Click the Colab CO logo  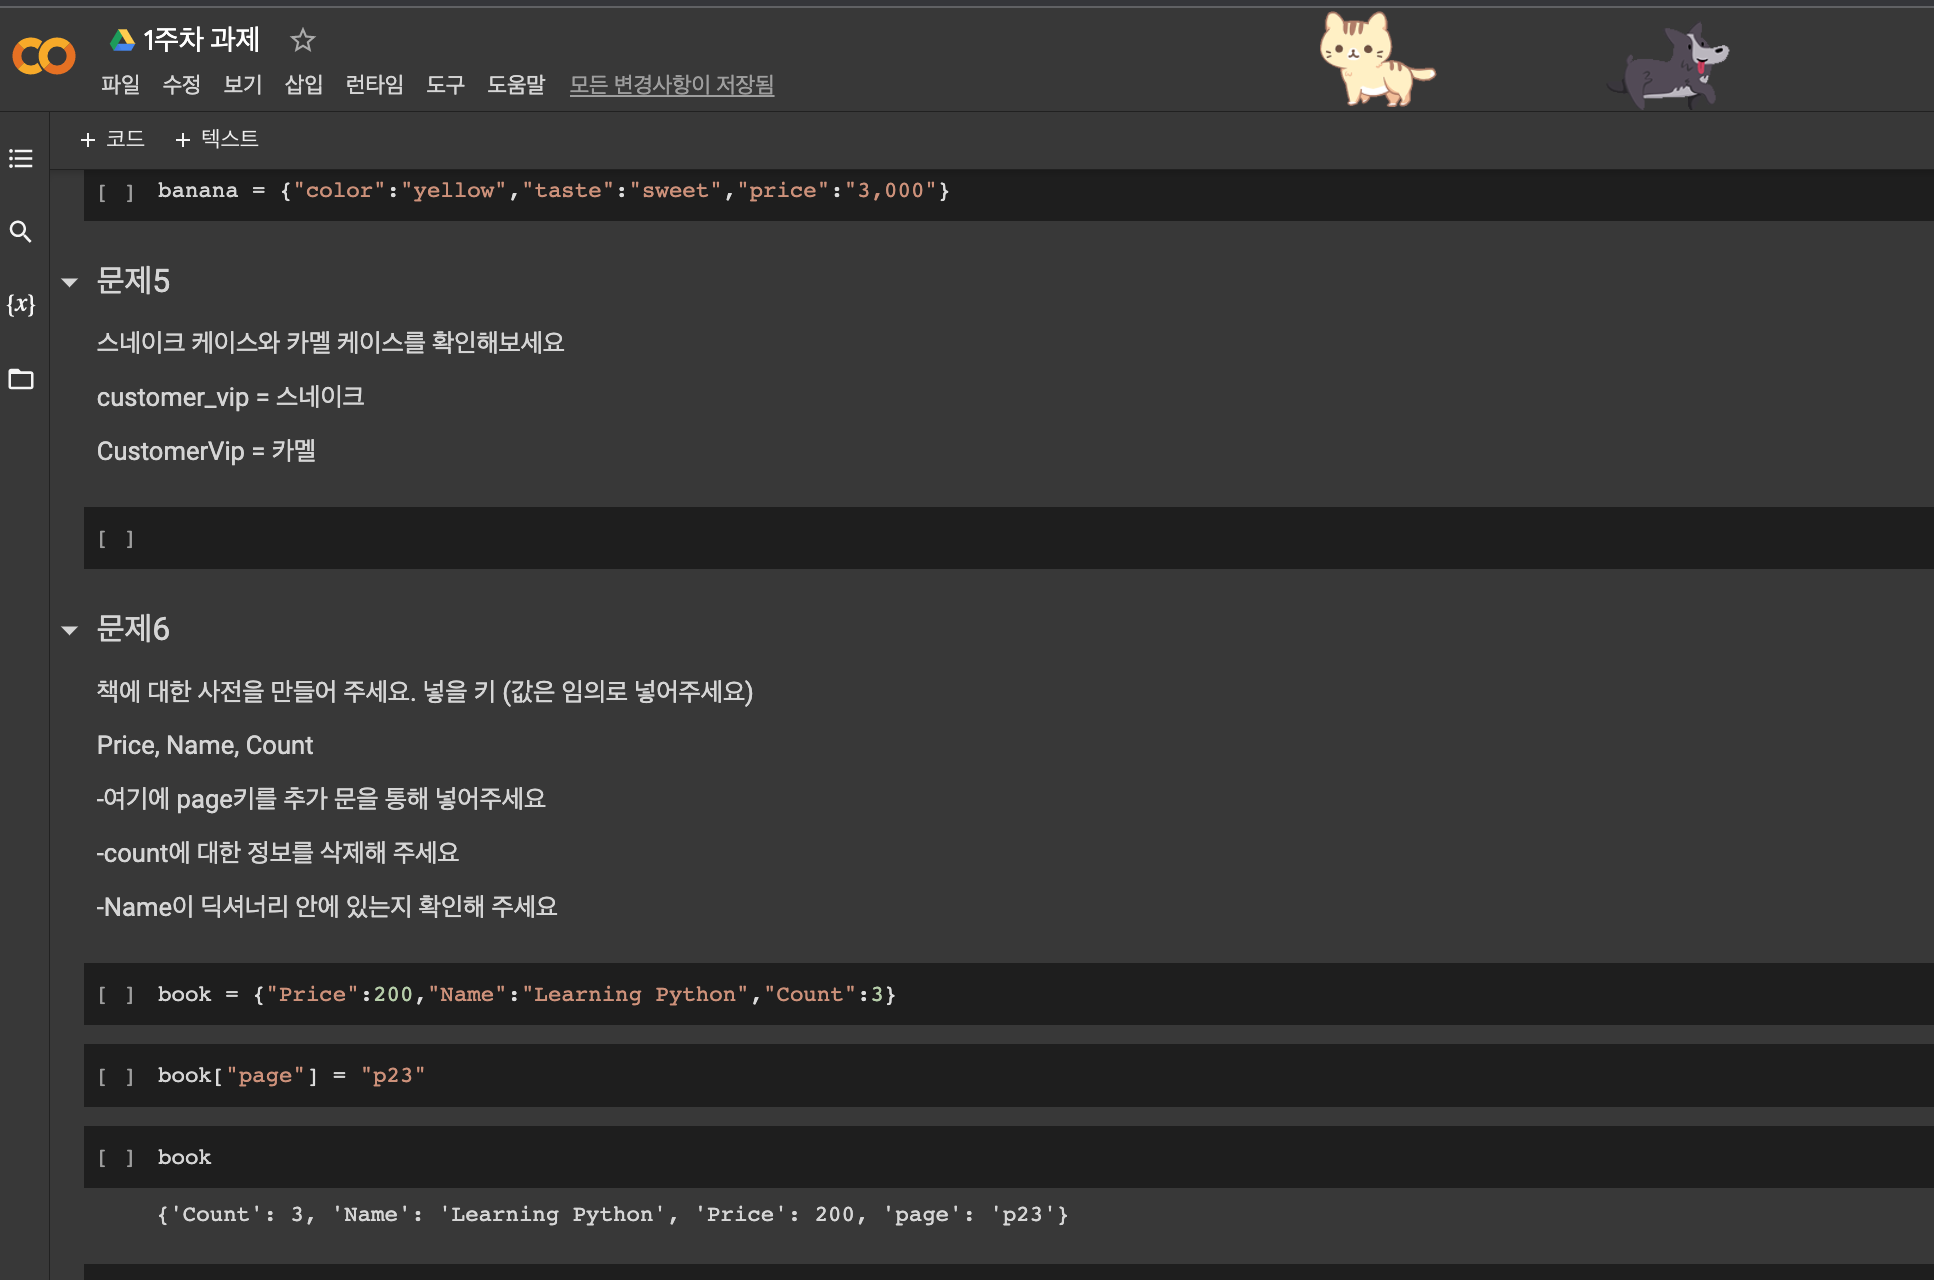[44, 56]
